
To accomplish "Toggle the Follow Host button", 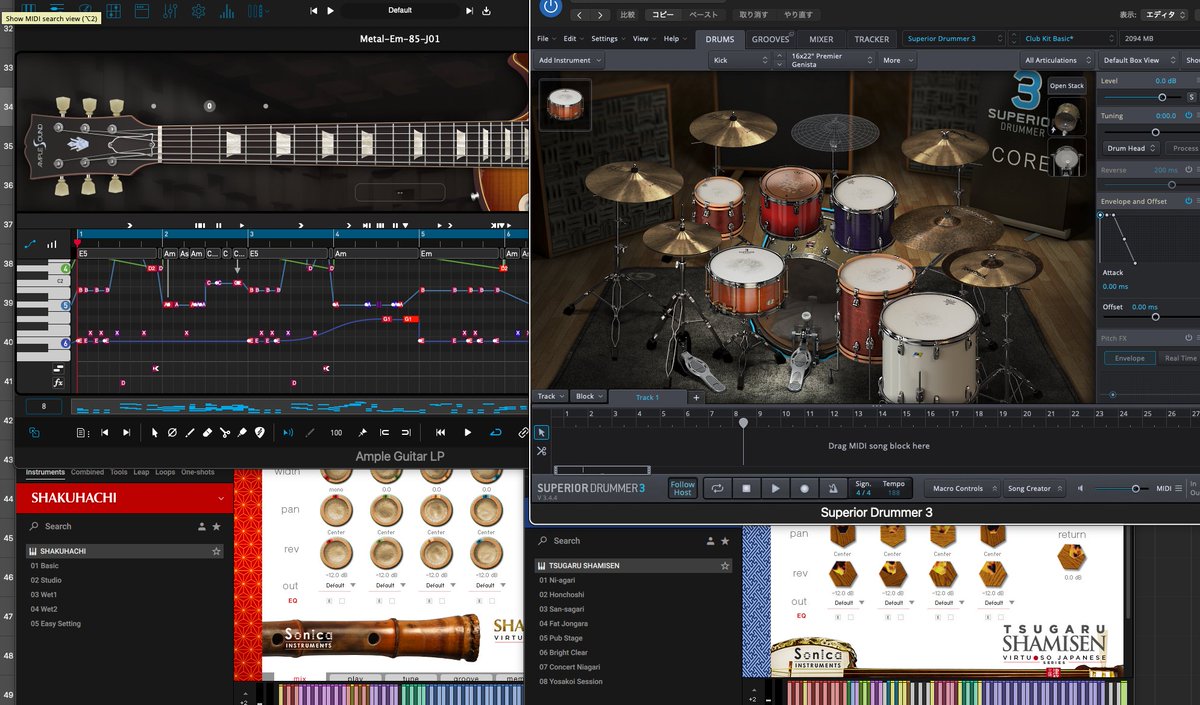I will pos(683,488).
